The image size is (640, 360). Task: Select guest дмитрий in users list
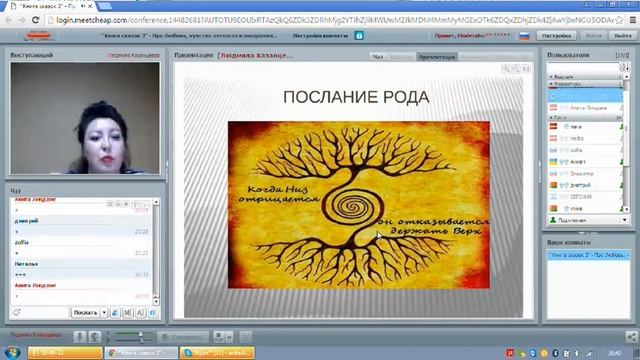click(585, 185)
